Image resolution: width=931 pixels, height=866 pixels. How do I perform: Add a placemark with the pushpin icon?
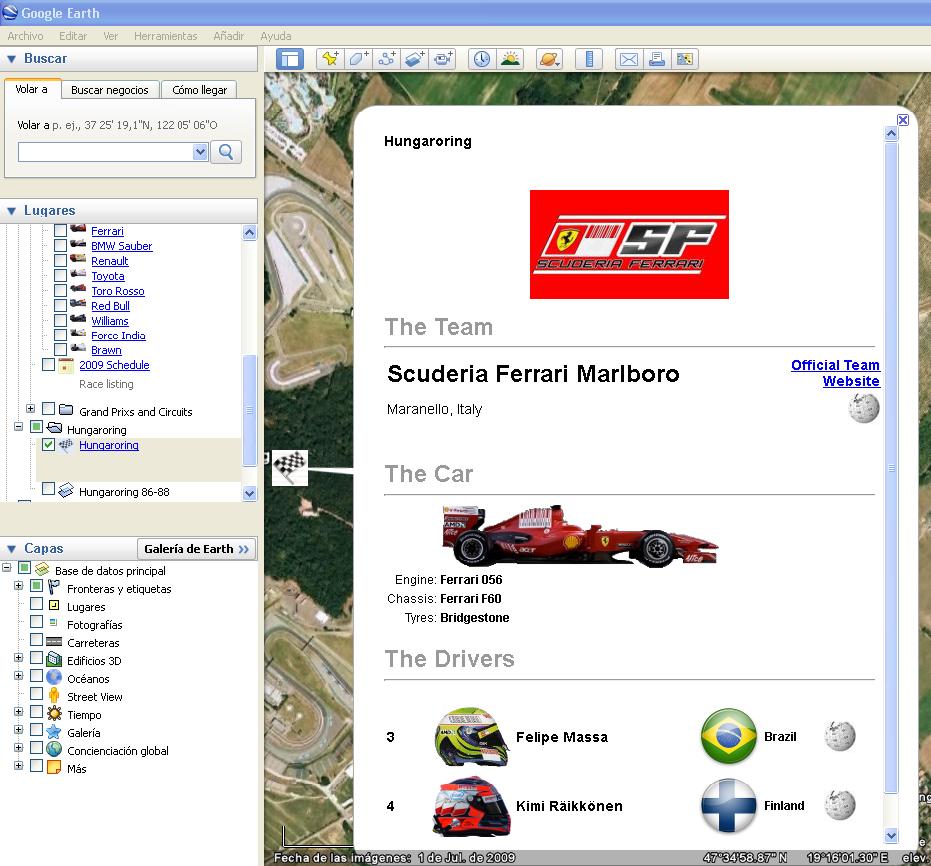click(x=329, y=59)
